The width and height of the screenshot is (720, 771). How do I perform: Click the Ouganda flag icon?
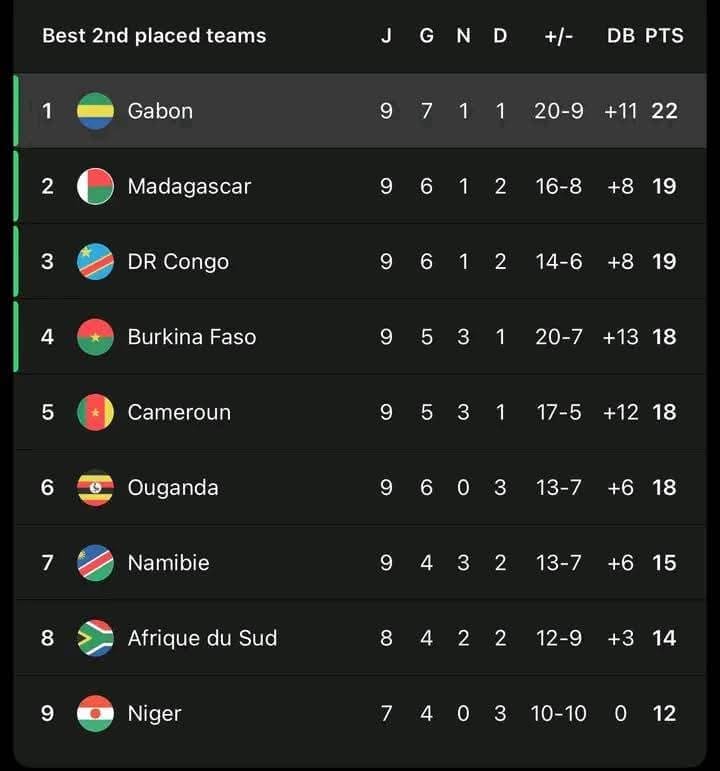pyautogui.click(x=95, y=488)
